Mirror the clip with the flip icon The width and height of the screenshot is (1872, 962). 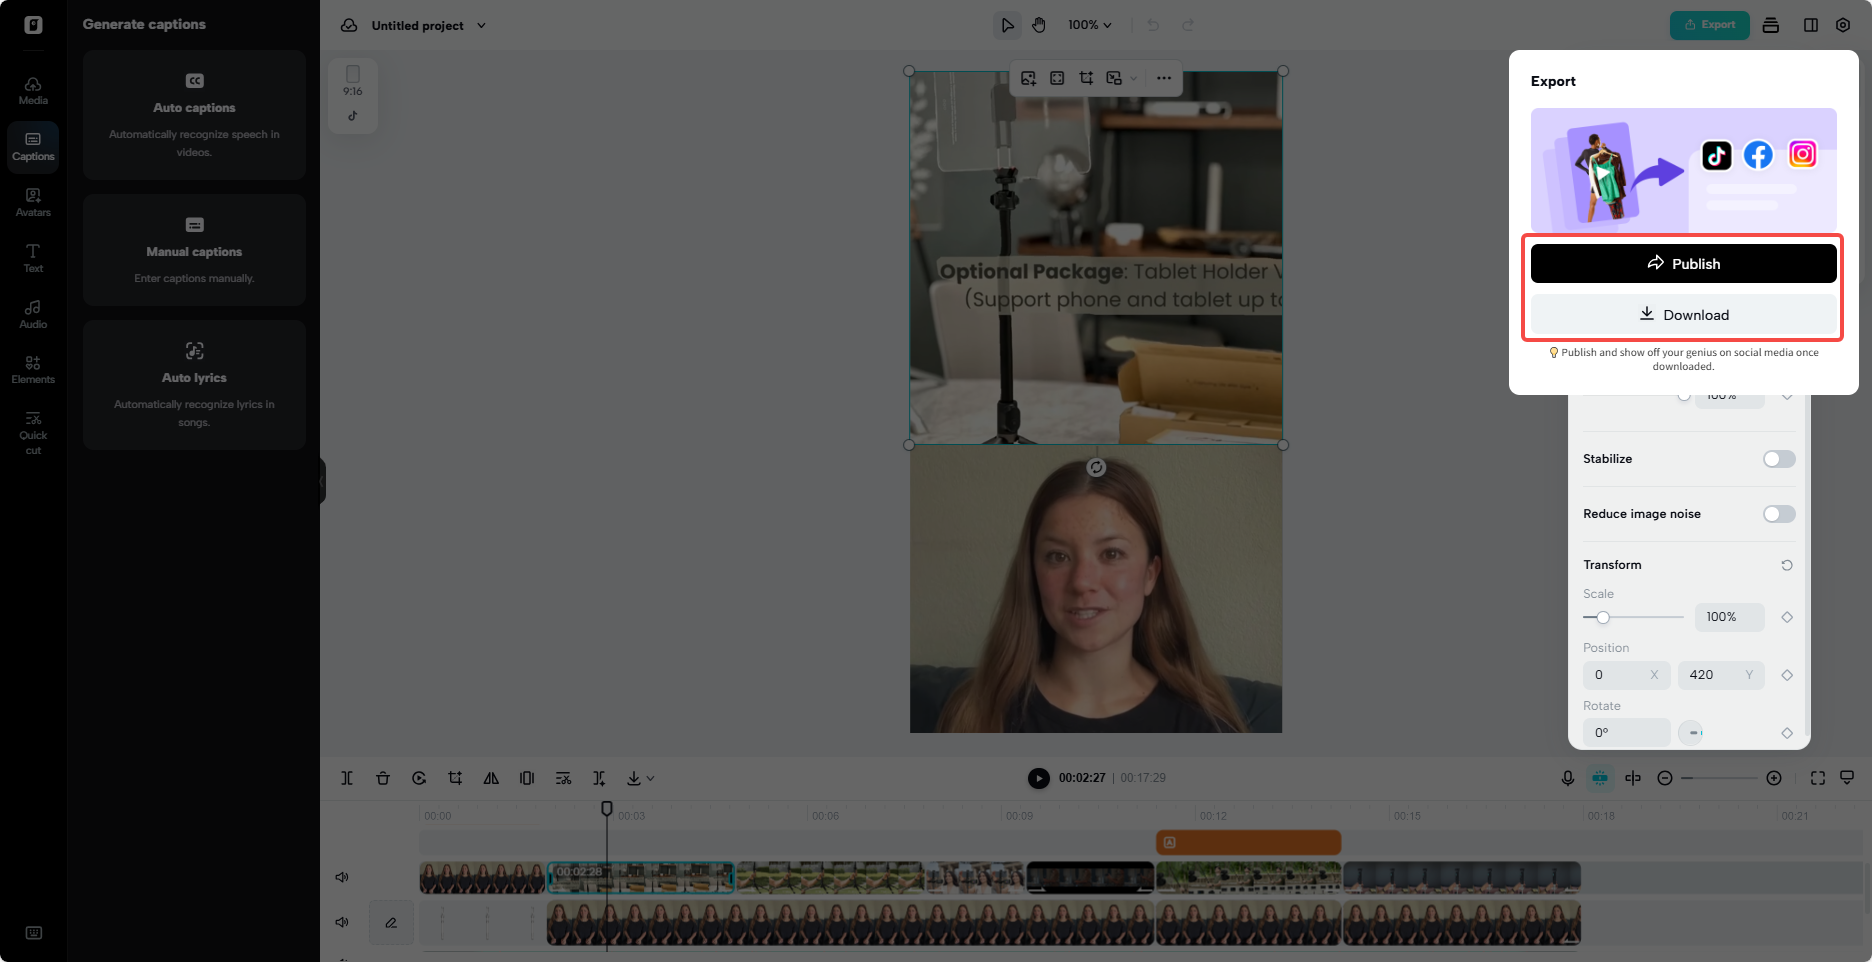[x=491, y=778]
